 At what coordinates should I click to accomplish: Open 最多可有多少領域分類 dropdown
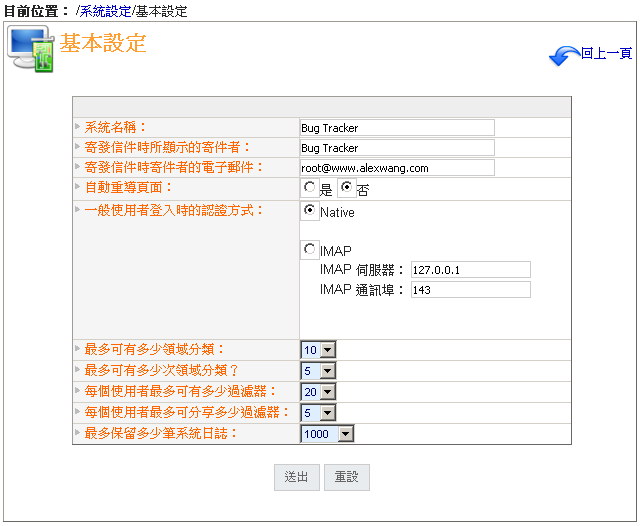(319, 350)
